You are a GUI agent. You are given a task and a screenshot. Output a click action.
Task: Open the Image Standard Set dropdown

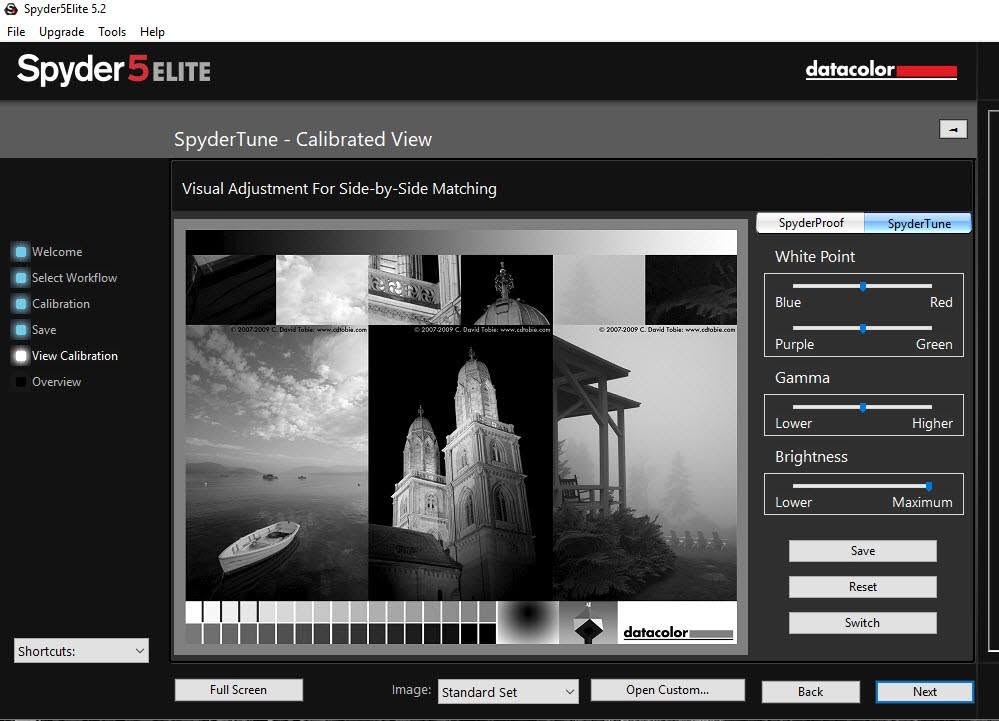508,692
